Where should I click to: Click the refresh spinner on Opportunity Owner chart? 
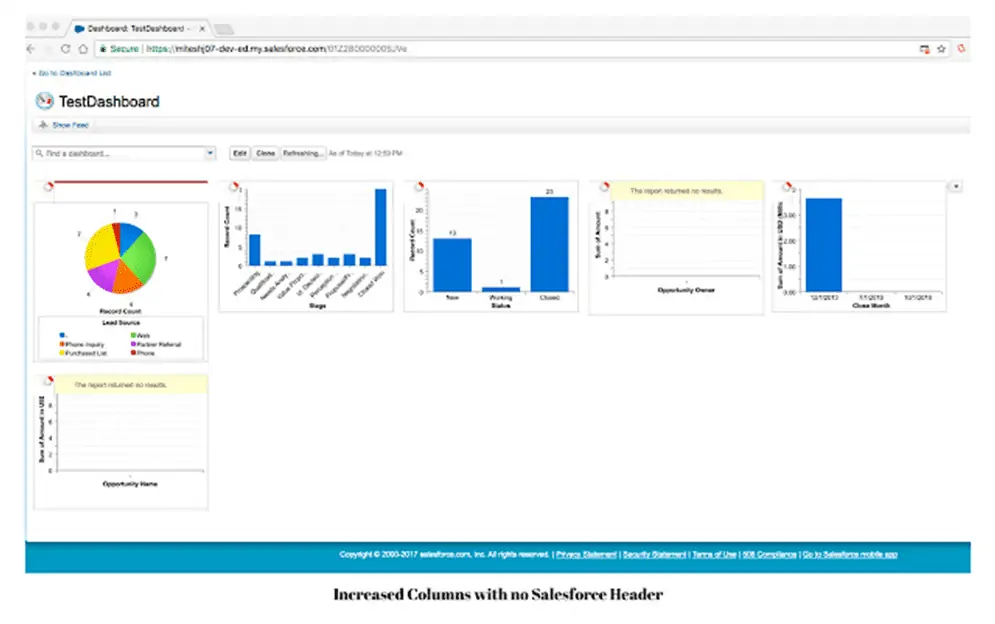[604, 186]
